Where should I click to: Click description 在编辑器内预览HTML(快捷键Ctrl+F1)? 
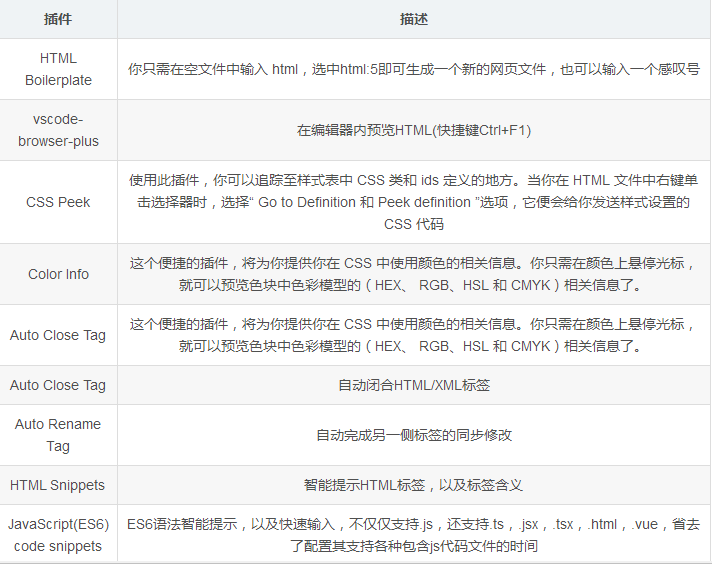click(x=414, y=130)
